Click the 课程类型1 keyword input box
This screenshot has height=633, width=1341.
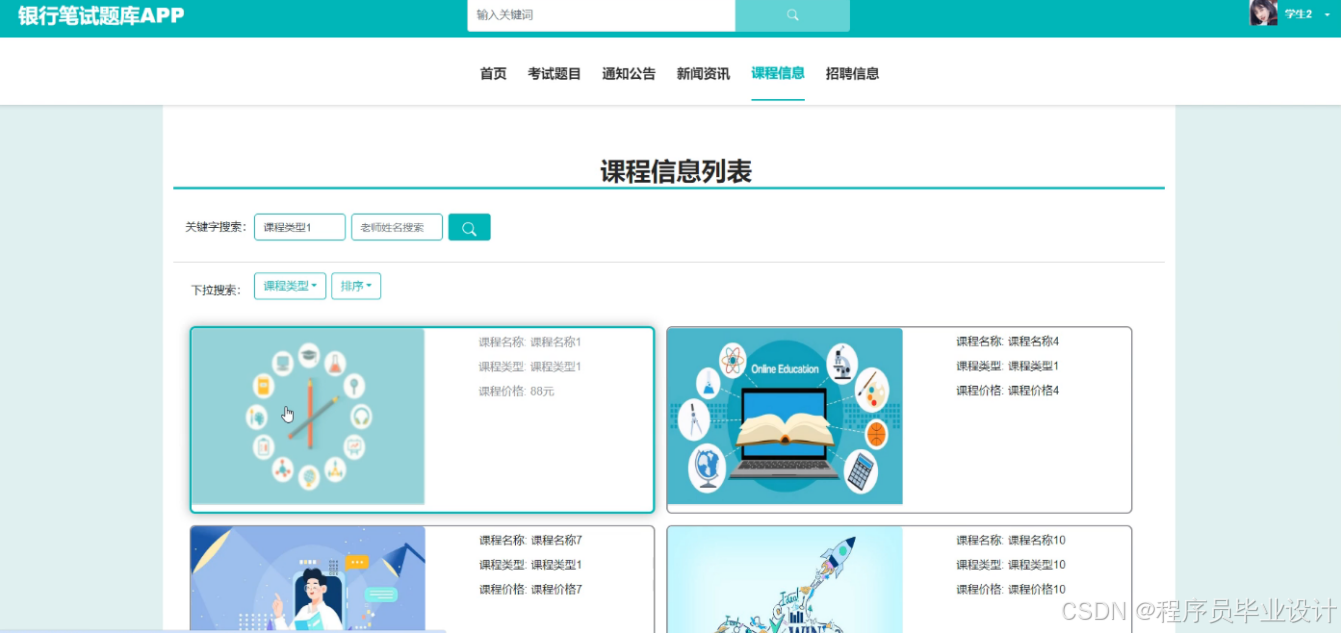(x=299, y=227)
